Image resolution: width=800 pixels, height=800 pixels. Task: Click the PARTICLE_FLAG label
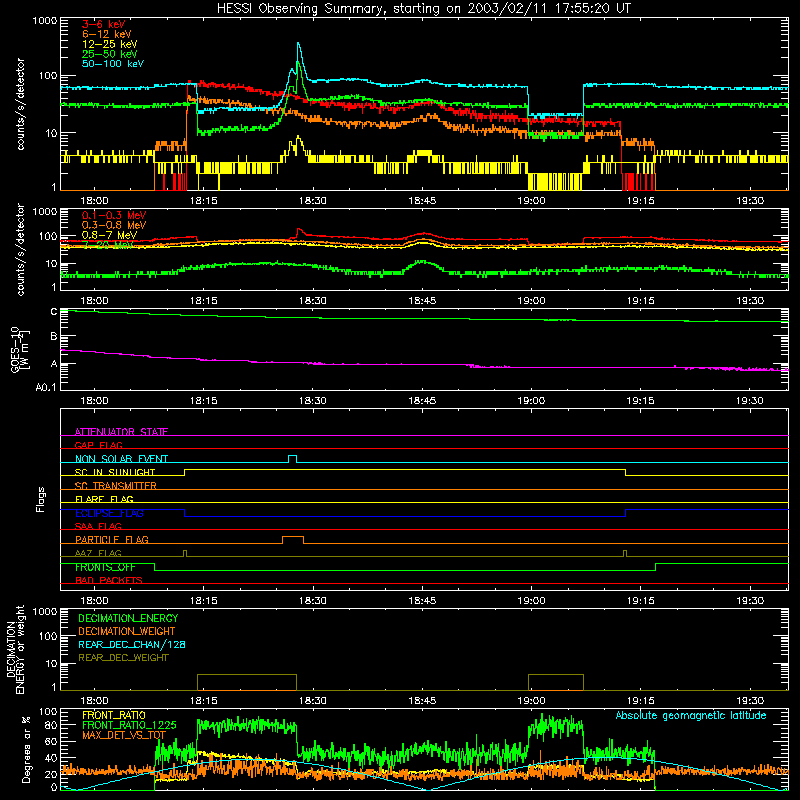tap(112, 539)
